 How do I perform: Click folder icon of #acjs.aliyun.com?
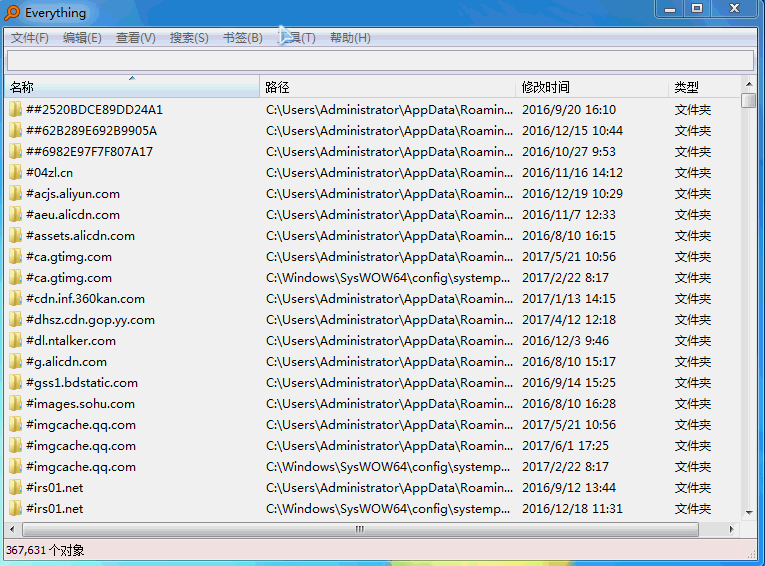(16, 193)
